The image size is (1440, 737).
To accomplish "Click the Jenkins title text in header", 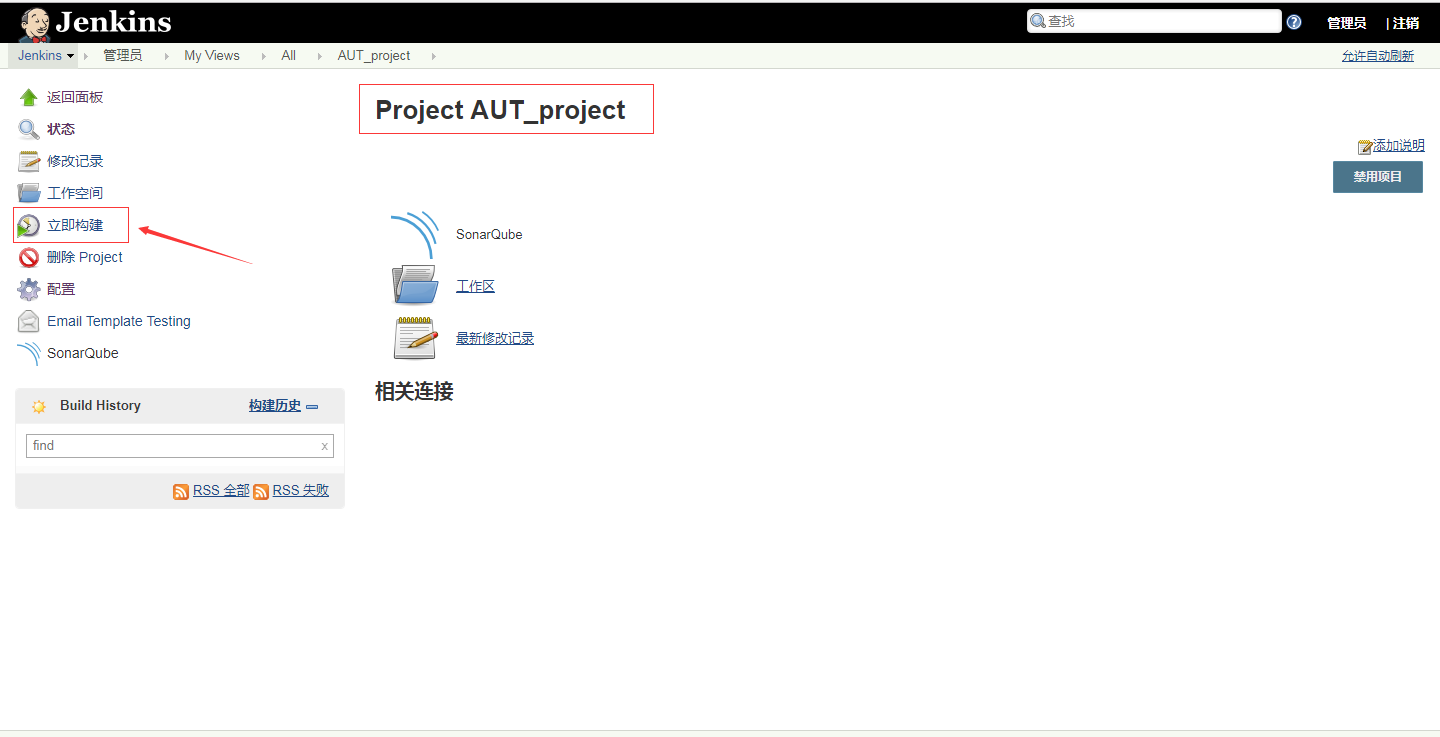I will (114, 22).
